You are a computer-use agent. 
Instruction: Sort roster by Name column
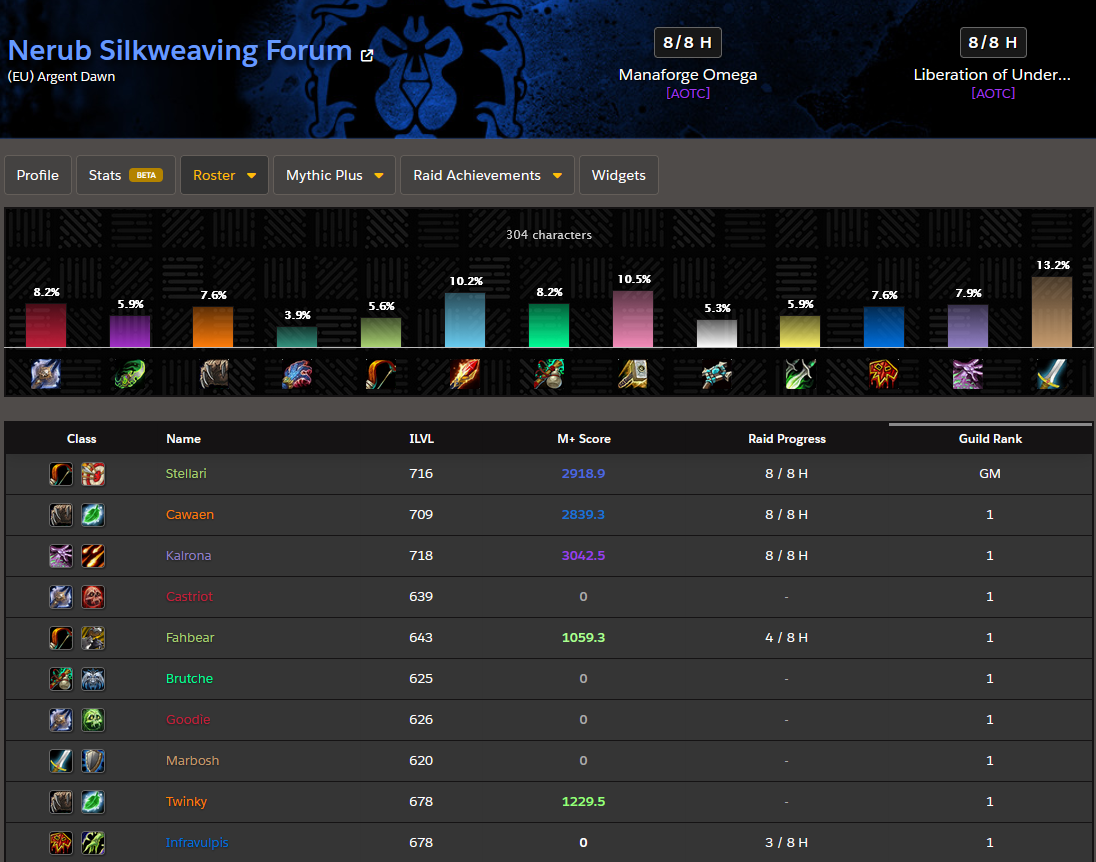[183, 439]
